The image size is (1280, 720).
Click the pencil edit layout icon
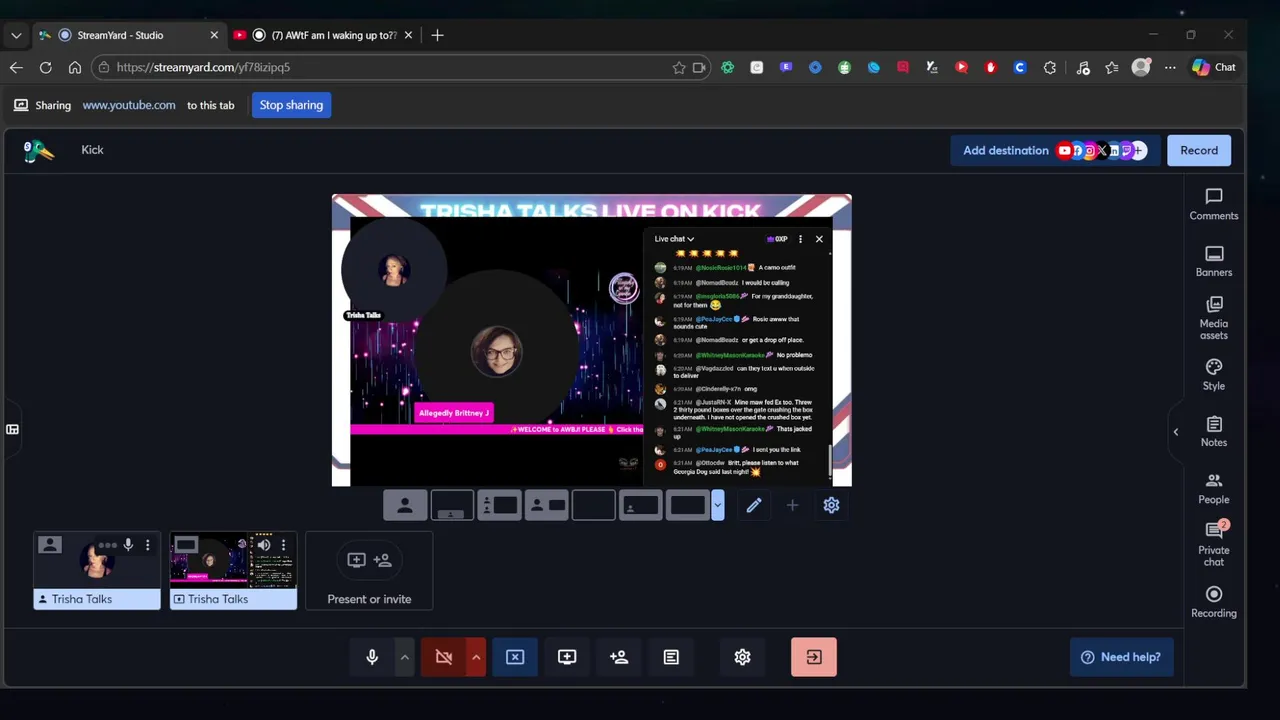tap(754, 505)
